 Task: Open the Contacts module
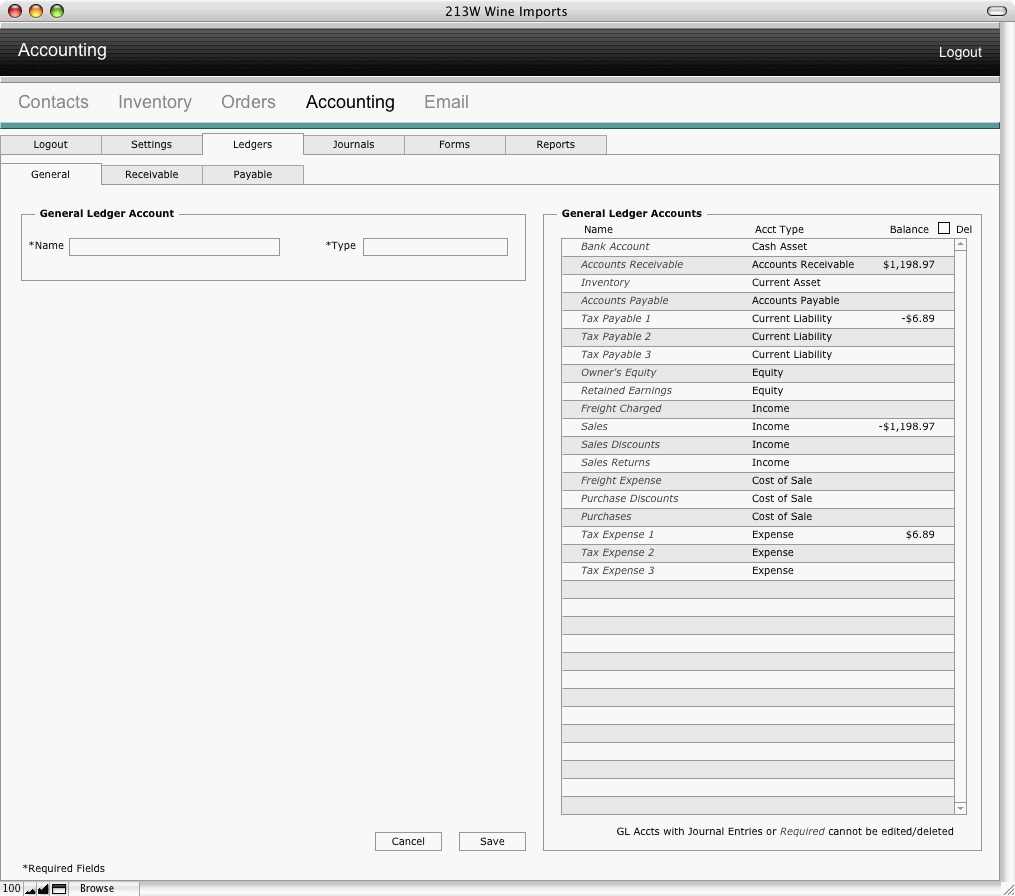[53, 102]
